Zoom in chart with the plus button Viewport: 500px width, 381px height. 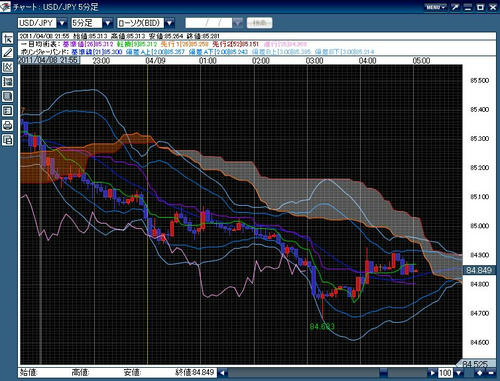(480, 373)
